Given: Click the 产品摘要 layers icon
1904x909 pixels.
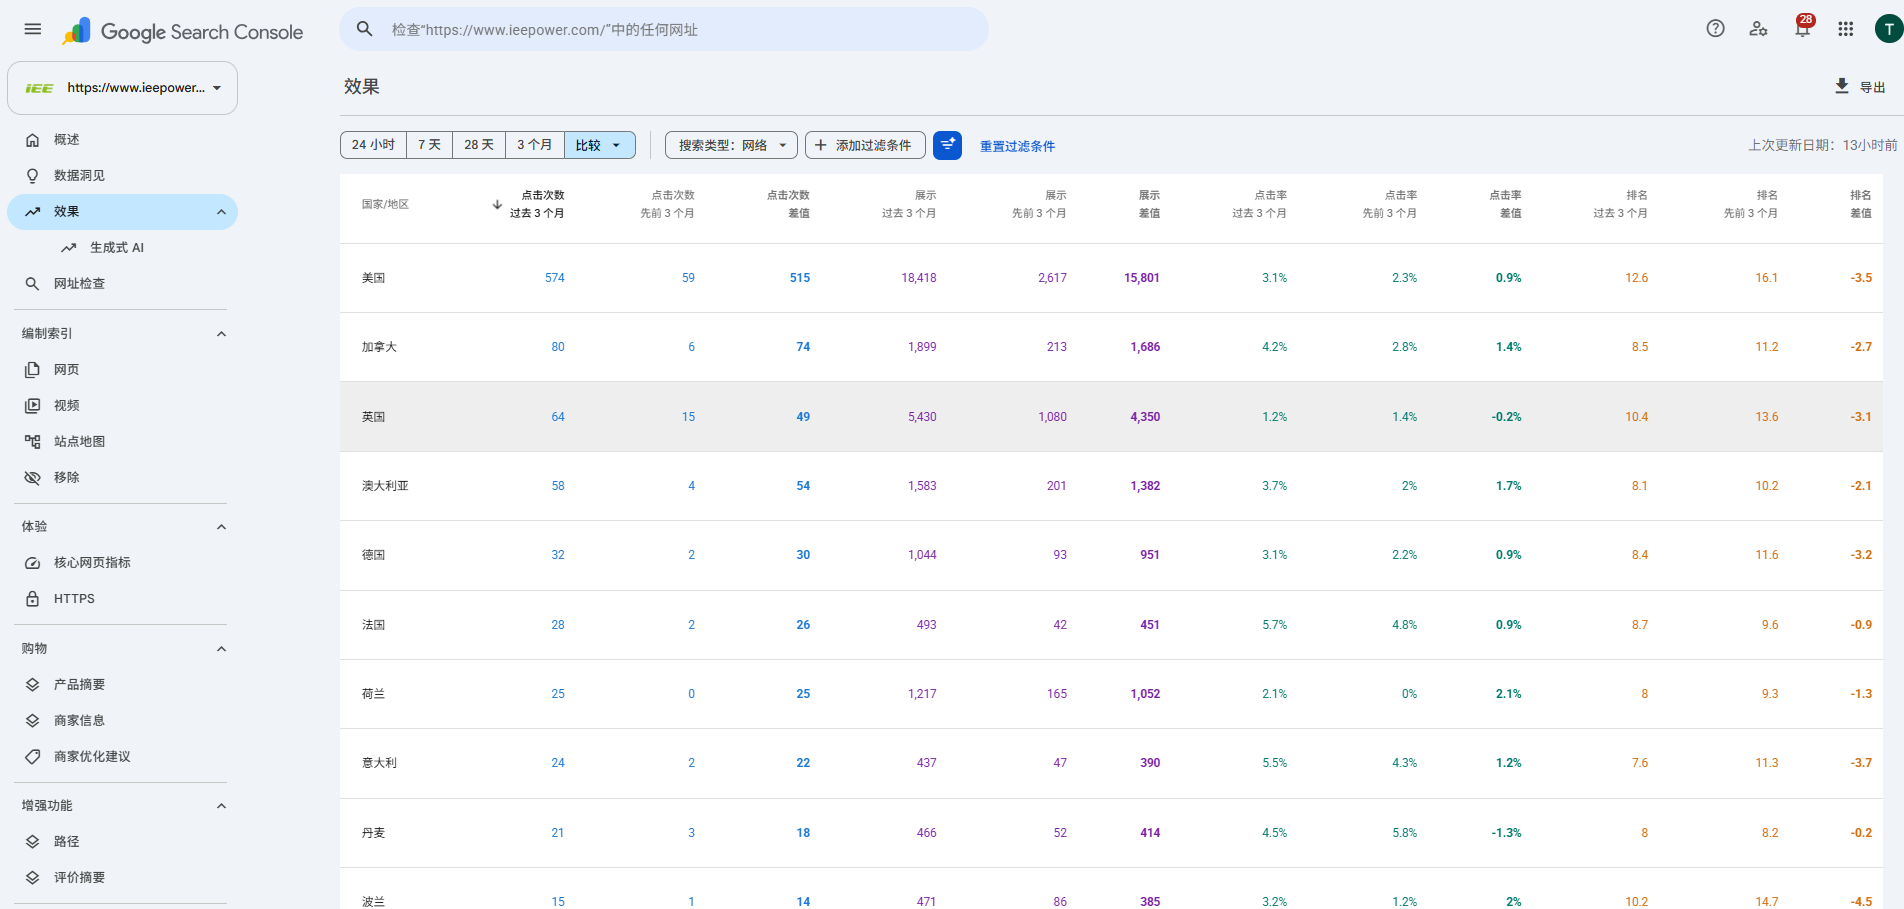Looking at the screenshot, I should click(33, 685).
